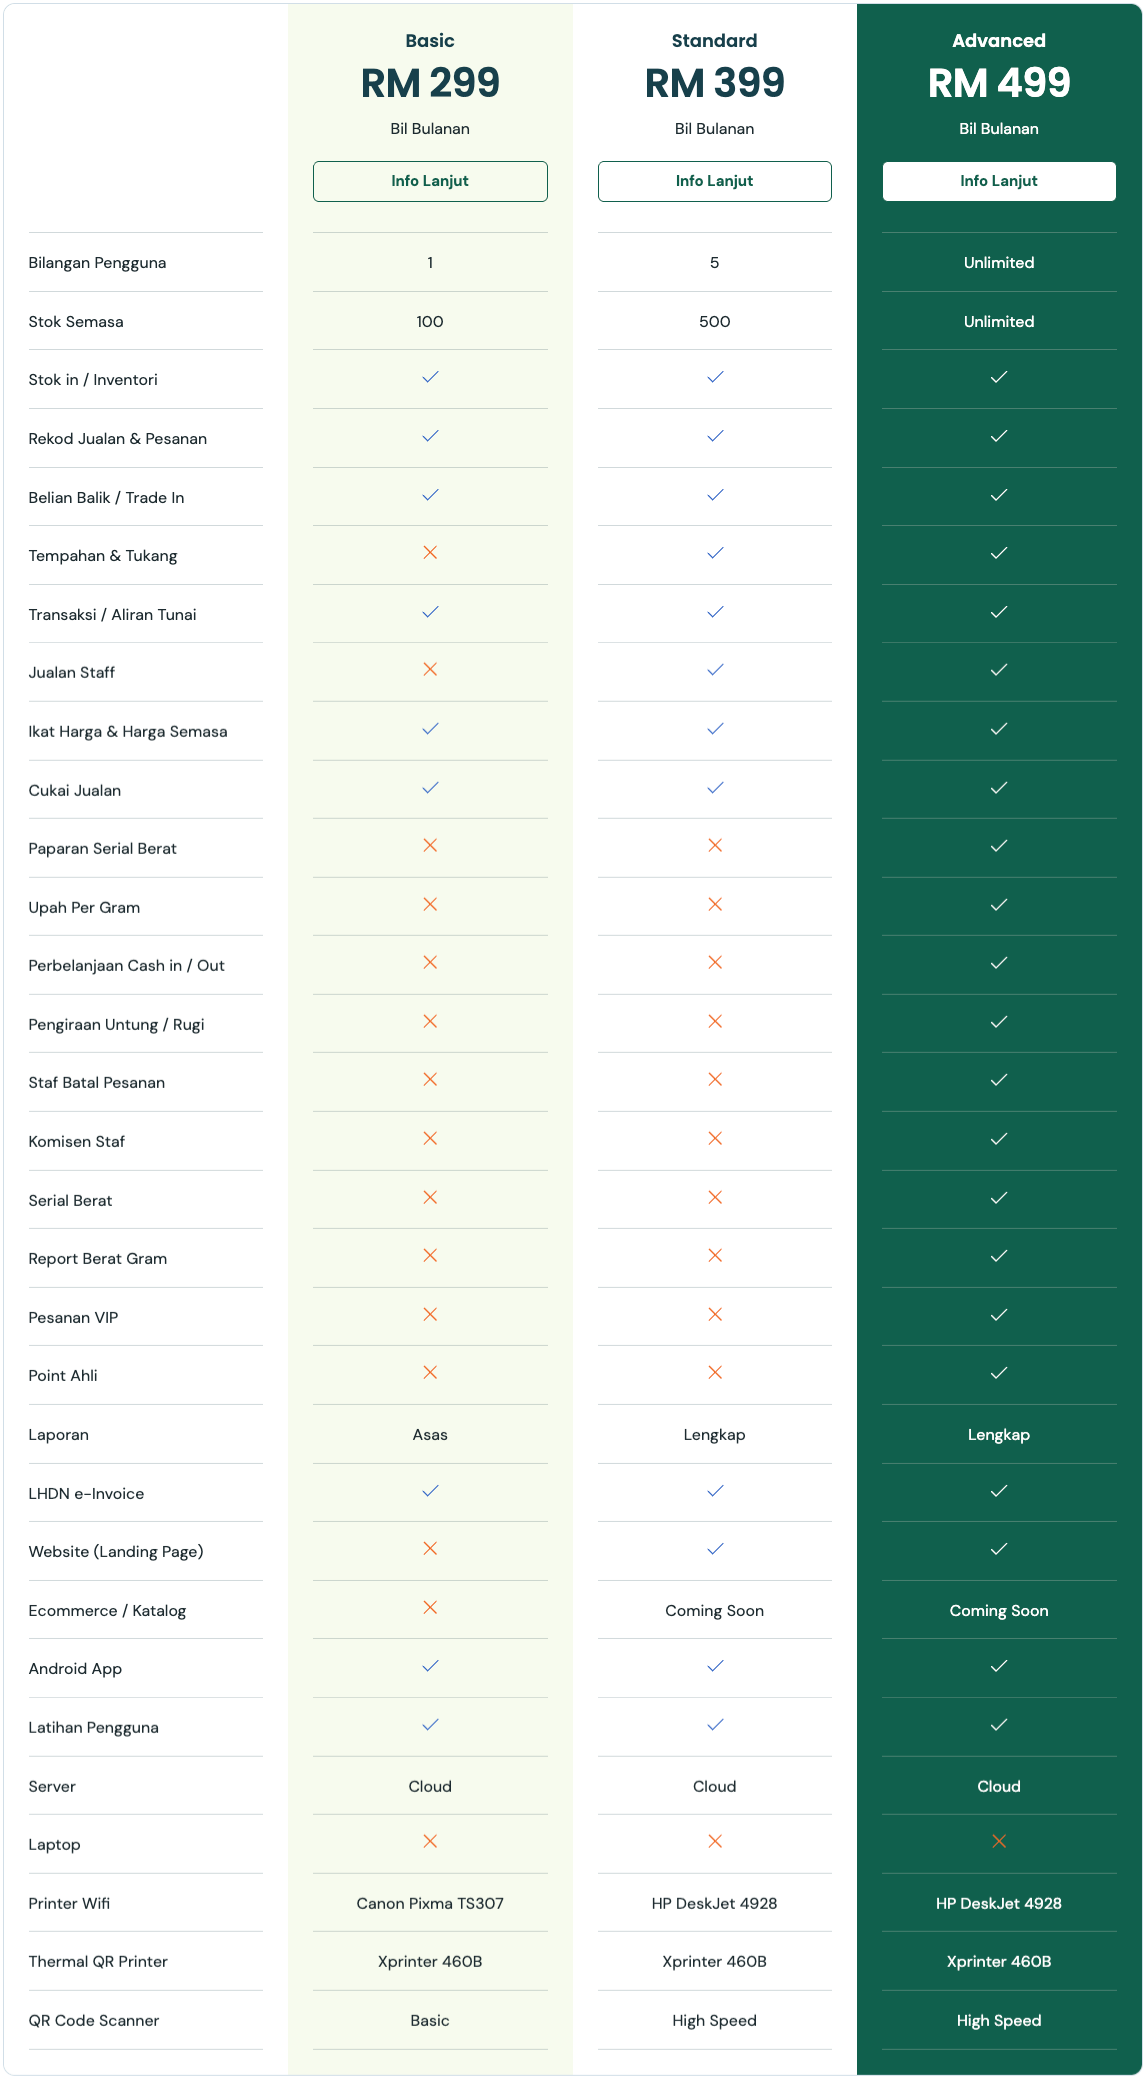1146x2080 pixels.
Task: Click Basic checkmark for Android App
Action: coord(430,1666)
